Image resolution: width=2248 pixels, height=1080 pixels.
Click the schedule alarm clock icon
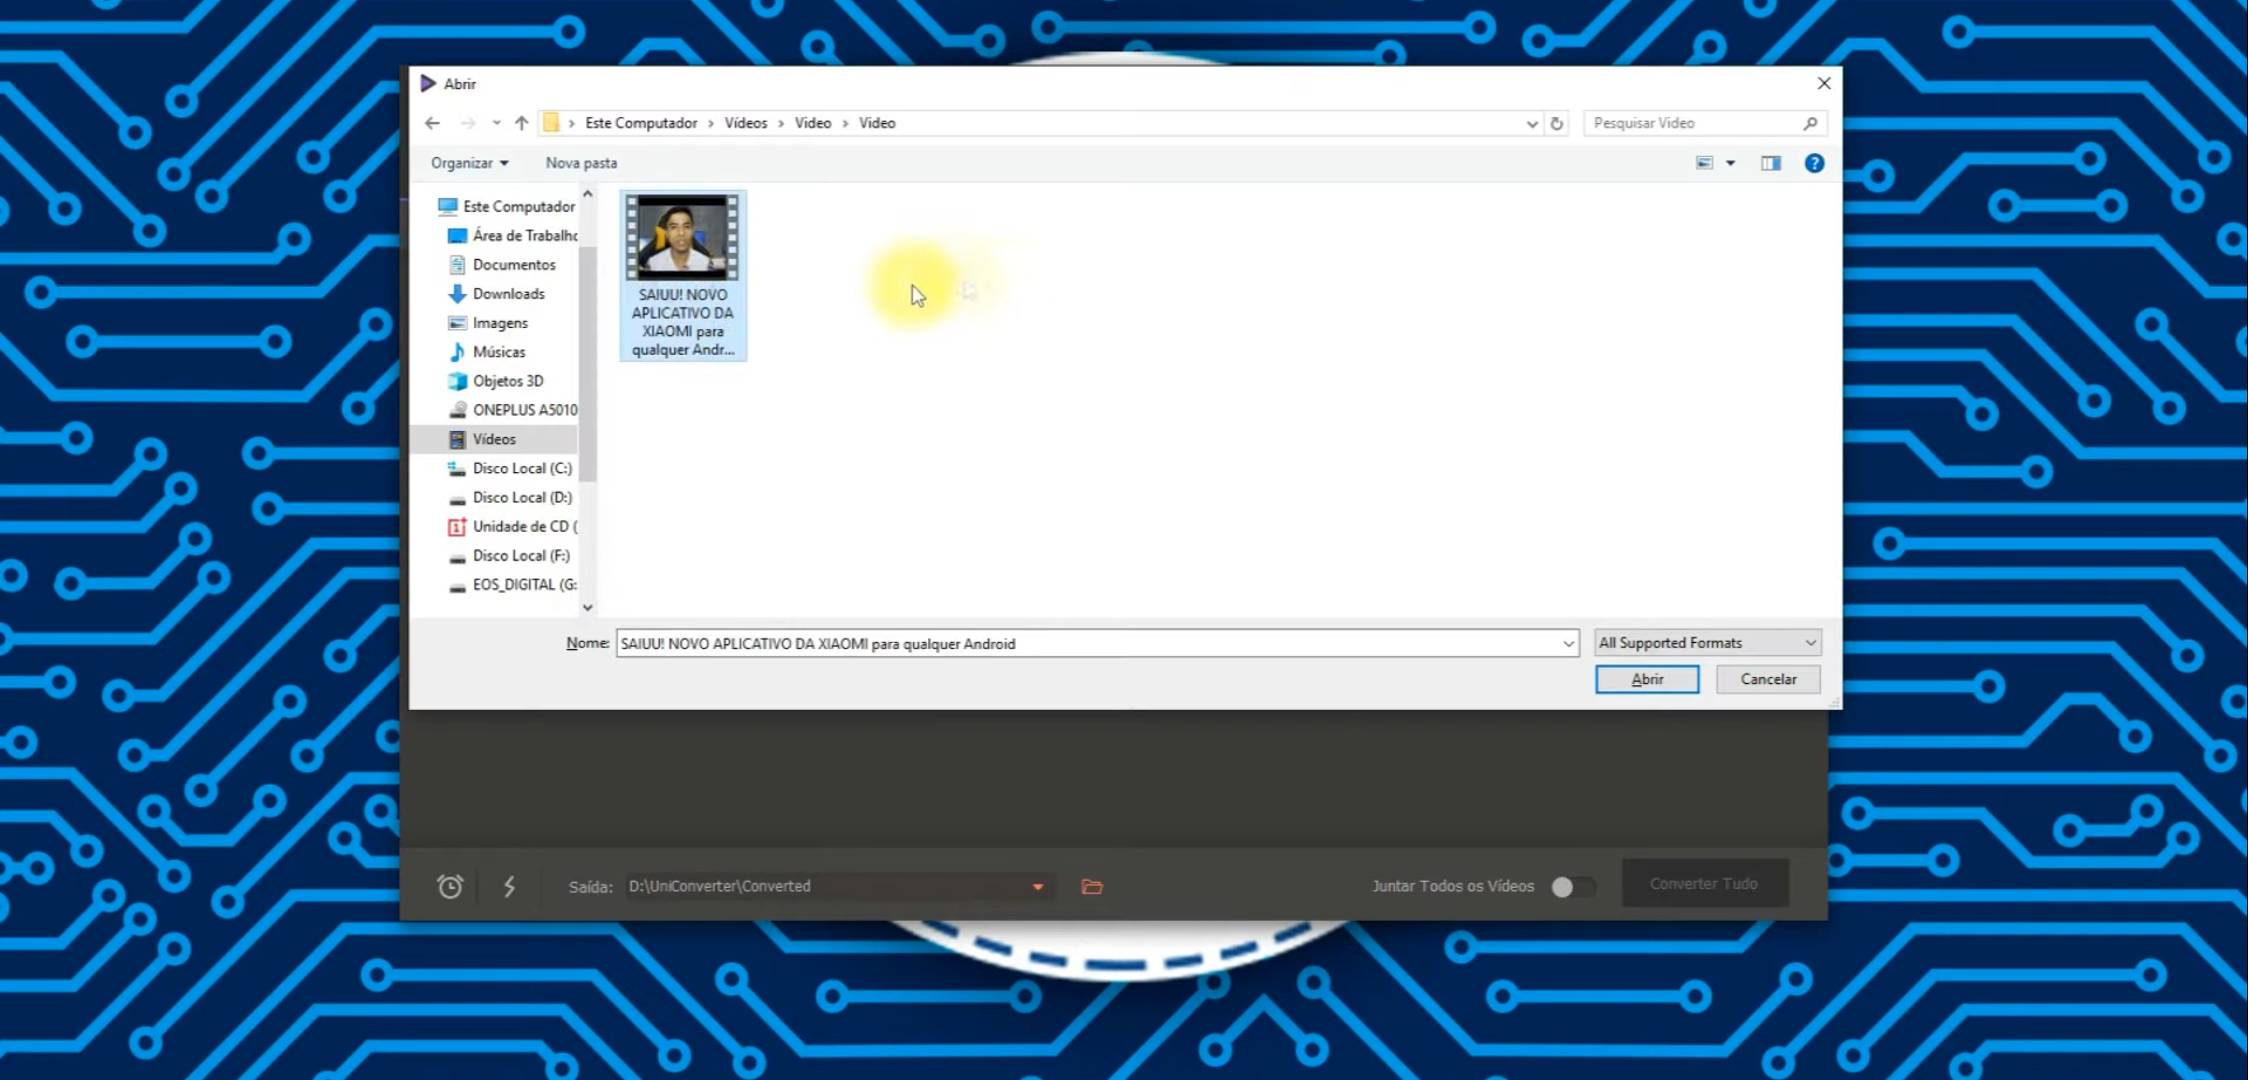coord(450,886)
